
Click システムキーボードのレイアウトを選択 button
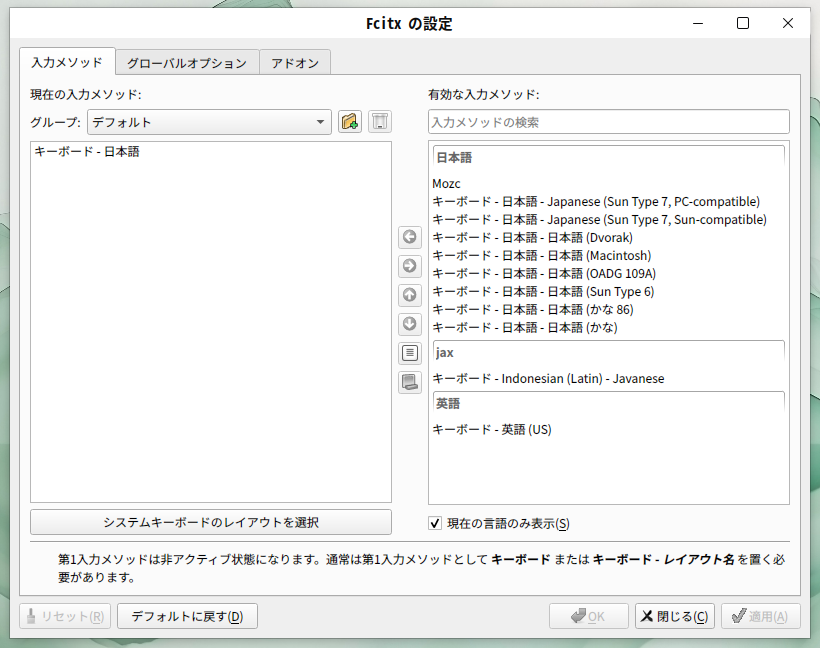[211, 522]
